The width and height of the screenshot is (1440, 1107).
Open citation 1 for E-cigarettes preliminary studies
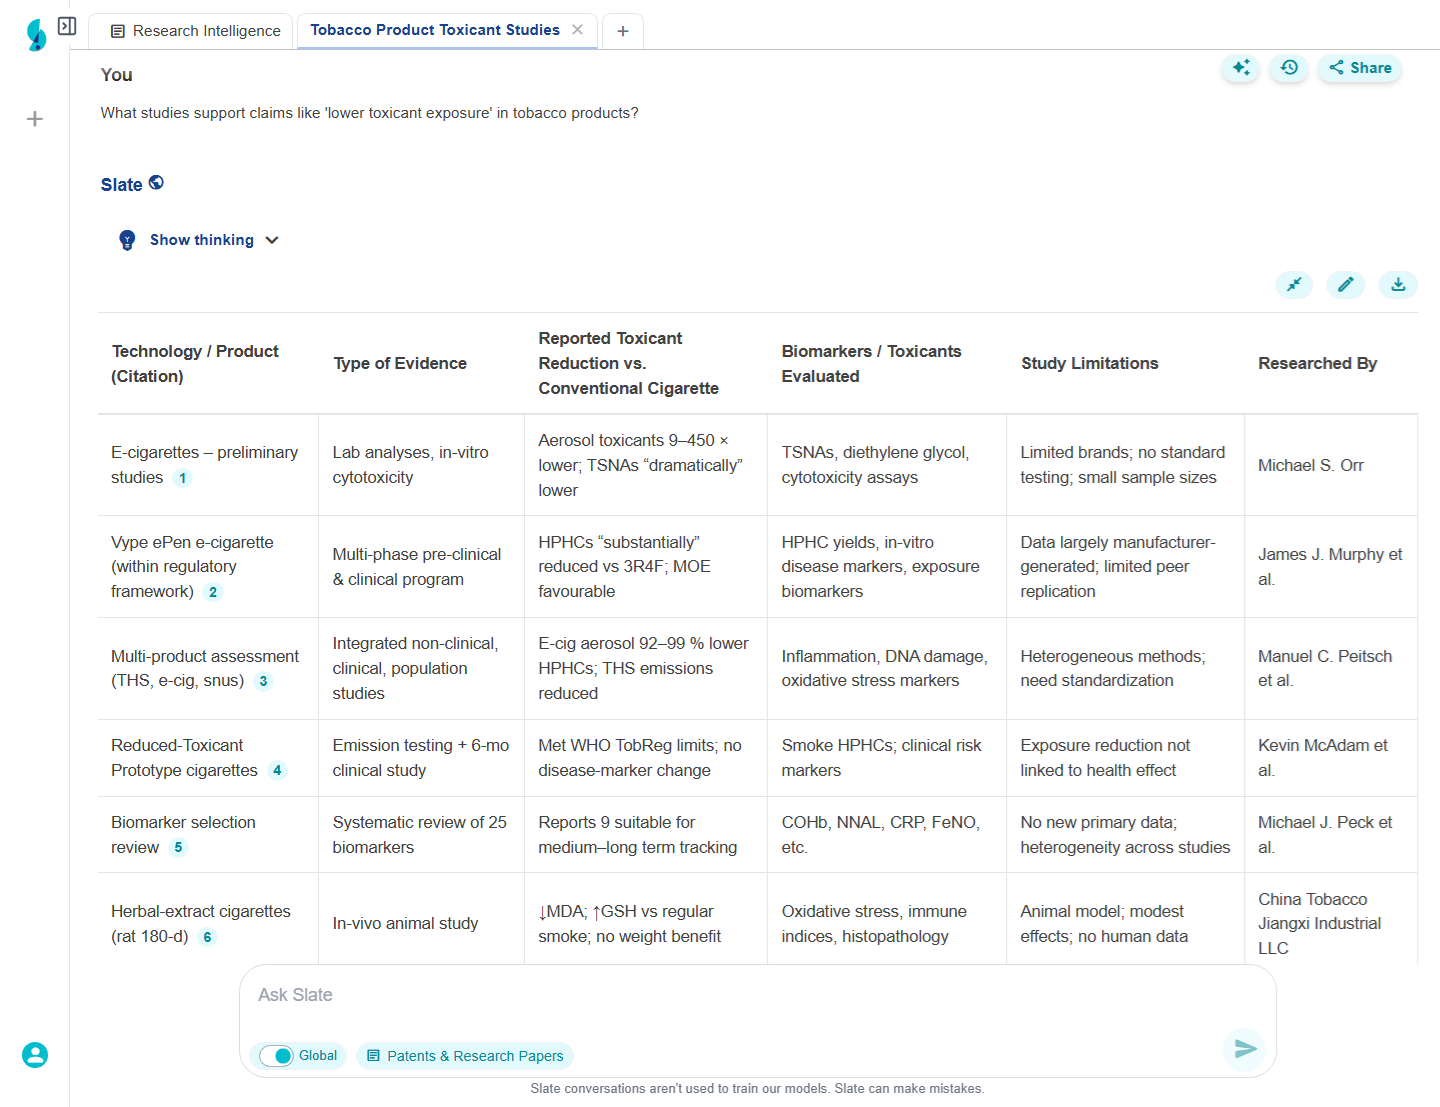[182, 478]
